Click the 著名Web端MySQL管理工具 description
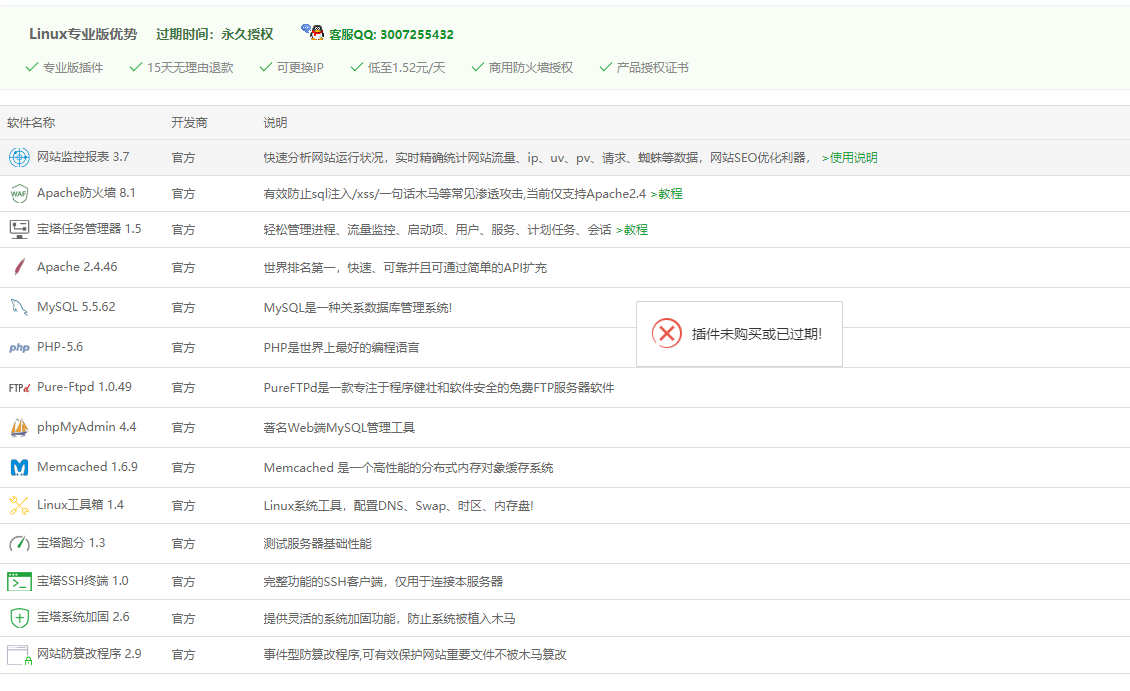The image size is (1130, 691). [x=339, y=428]
